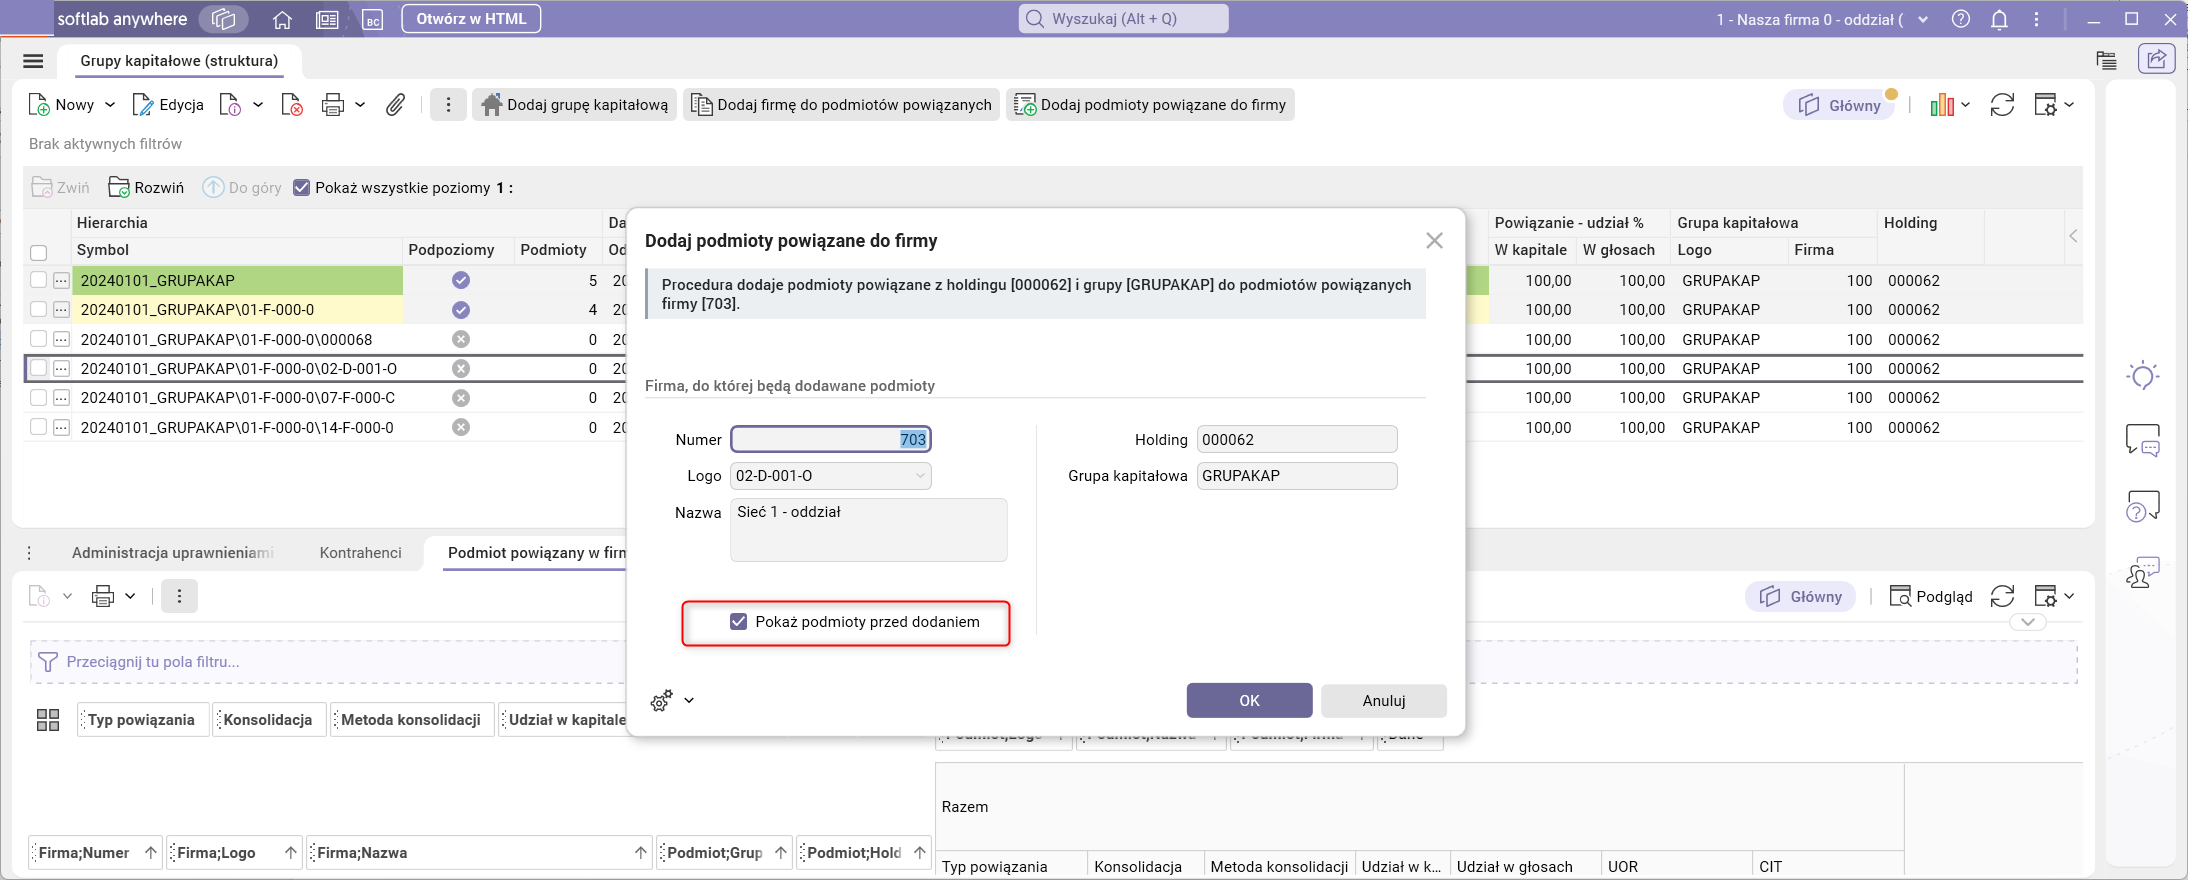Open the title bar kebab menu

coord(2037,19)
